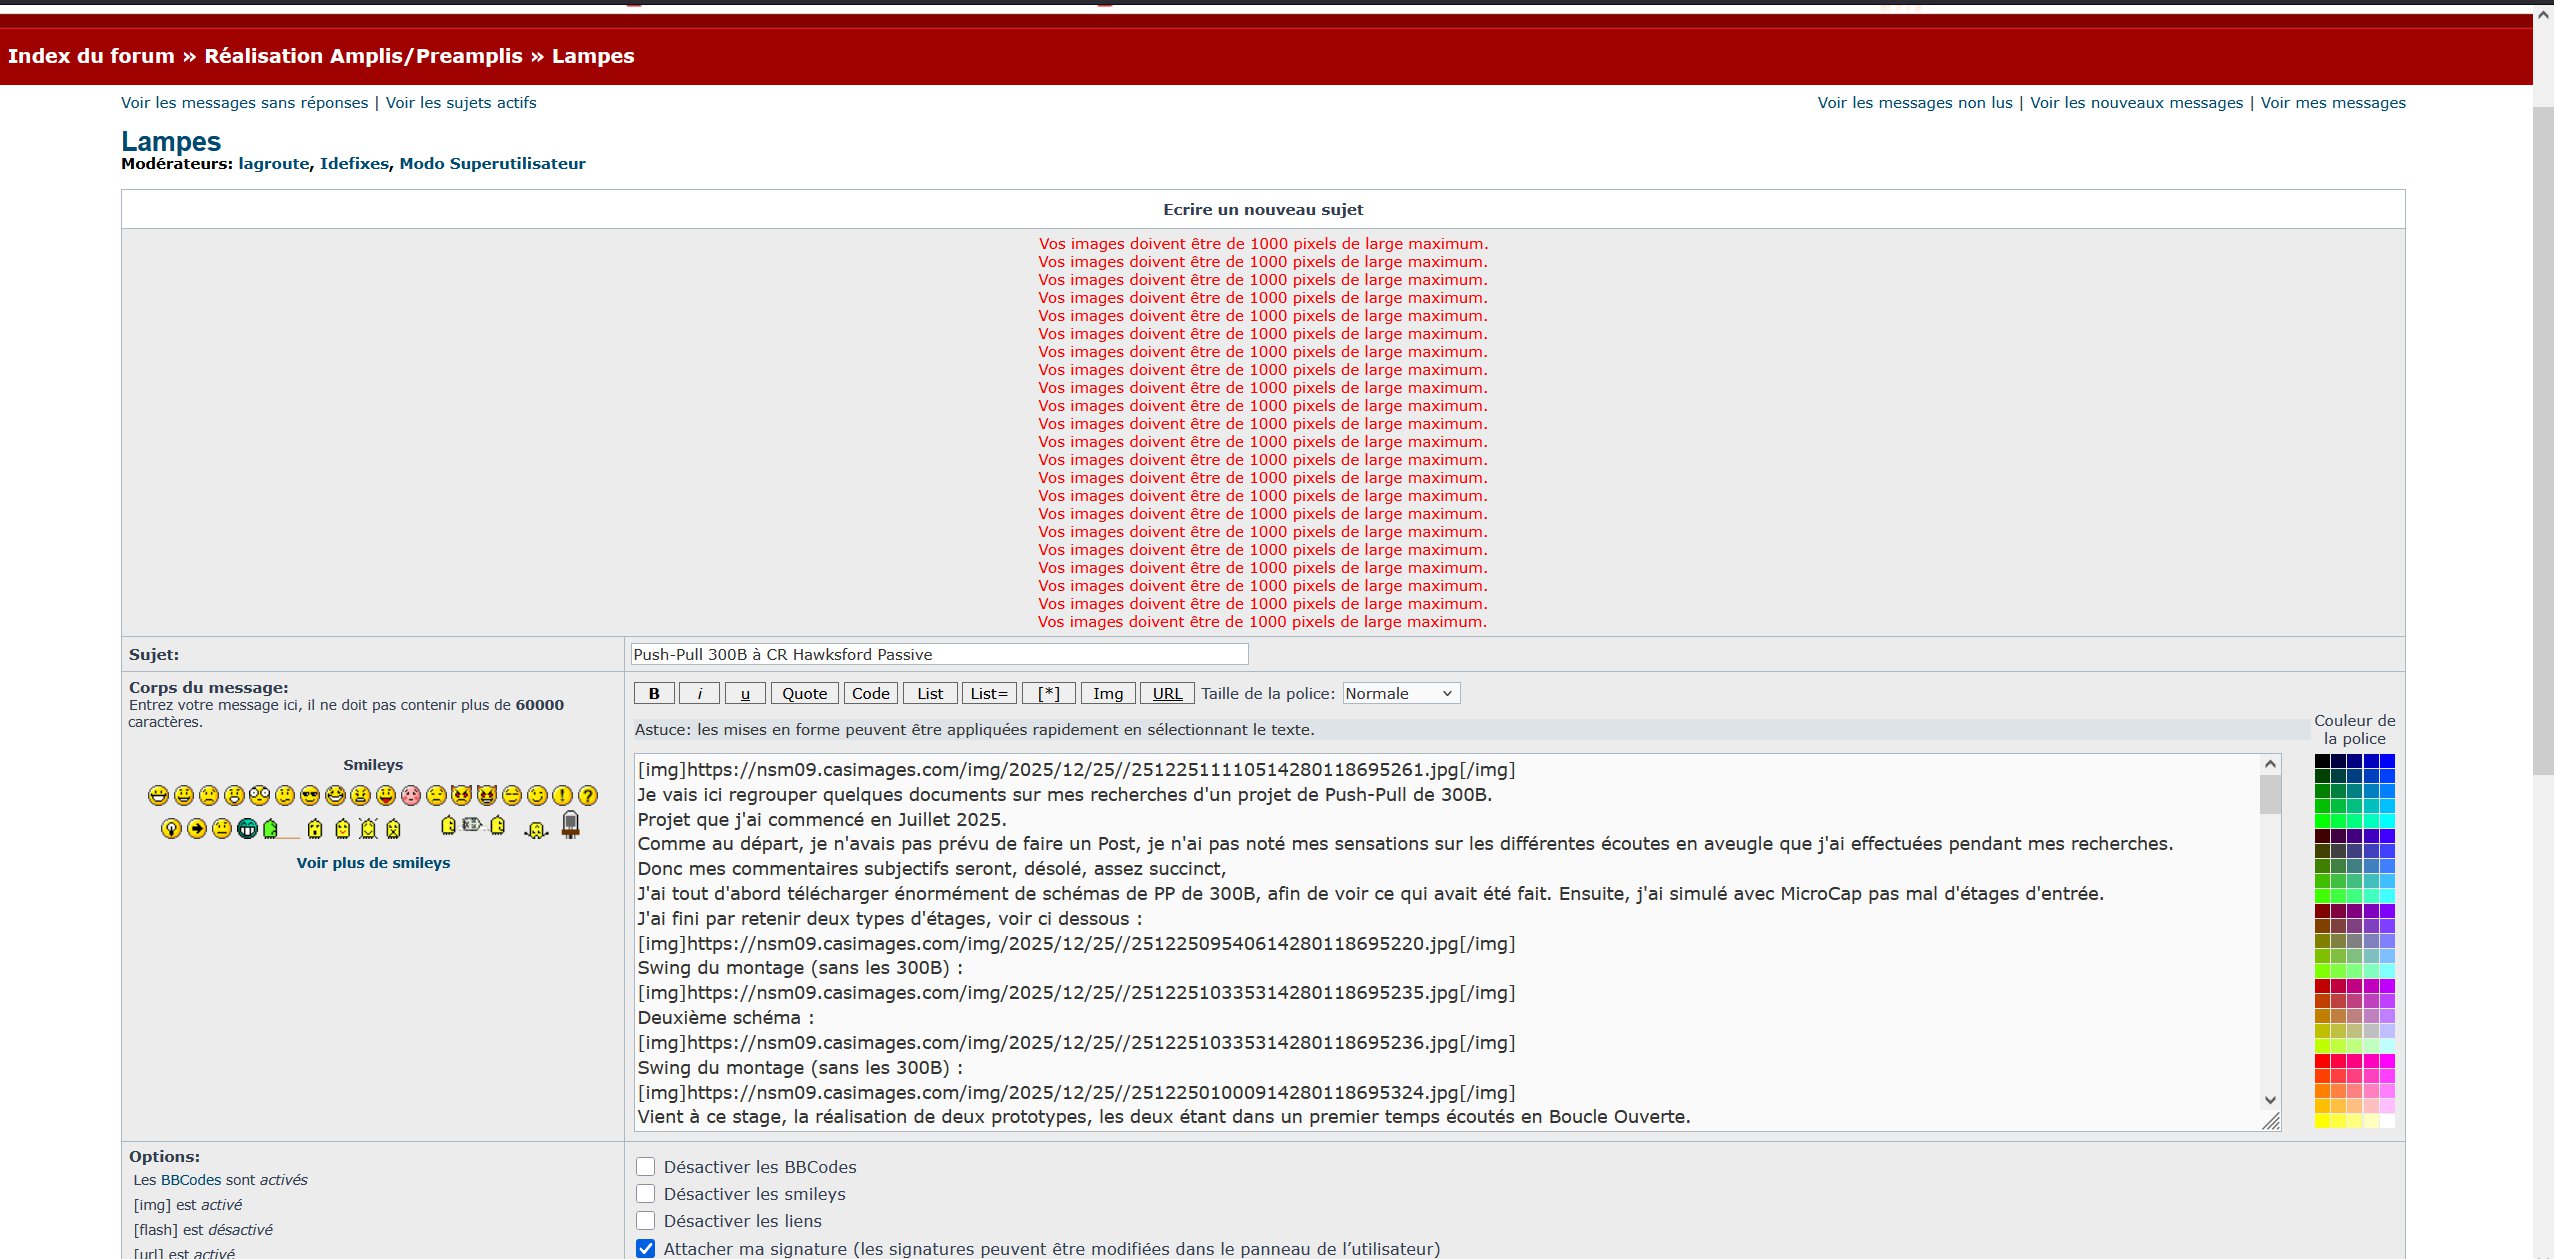
Task: Insert the exclamation mark smiley
Action: click(562, 796)
